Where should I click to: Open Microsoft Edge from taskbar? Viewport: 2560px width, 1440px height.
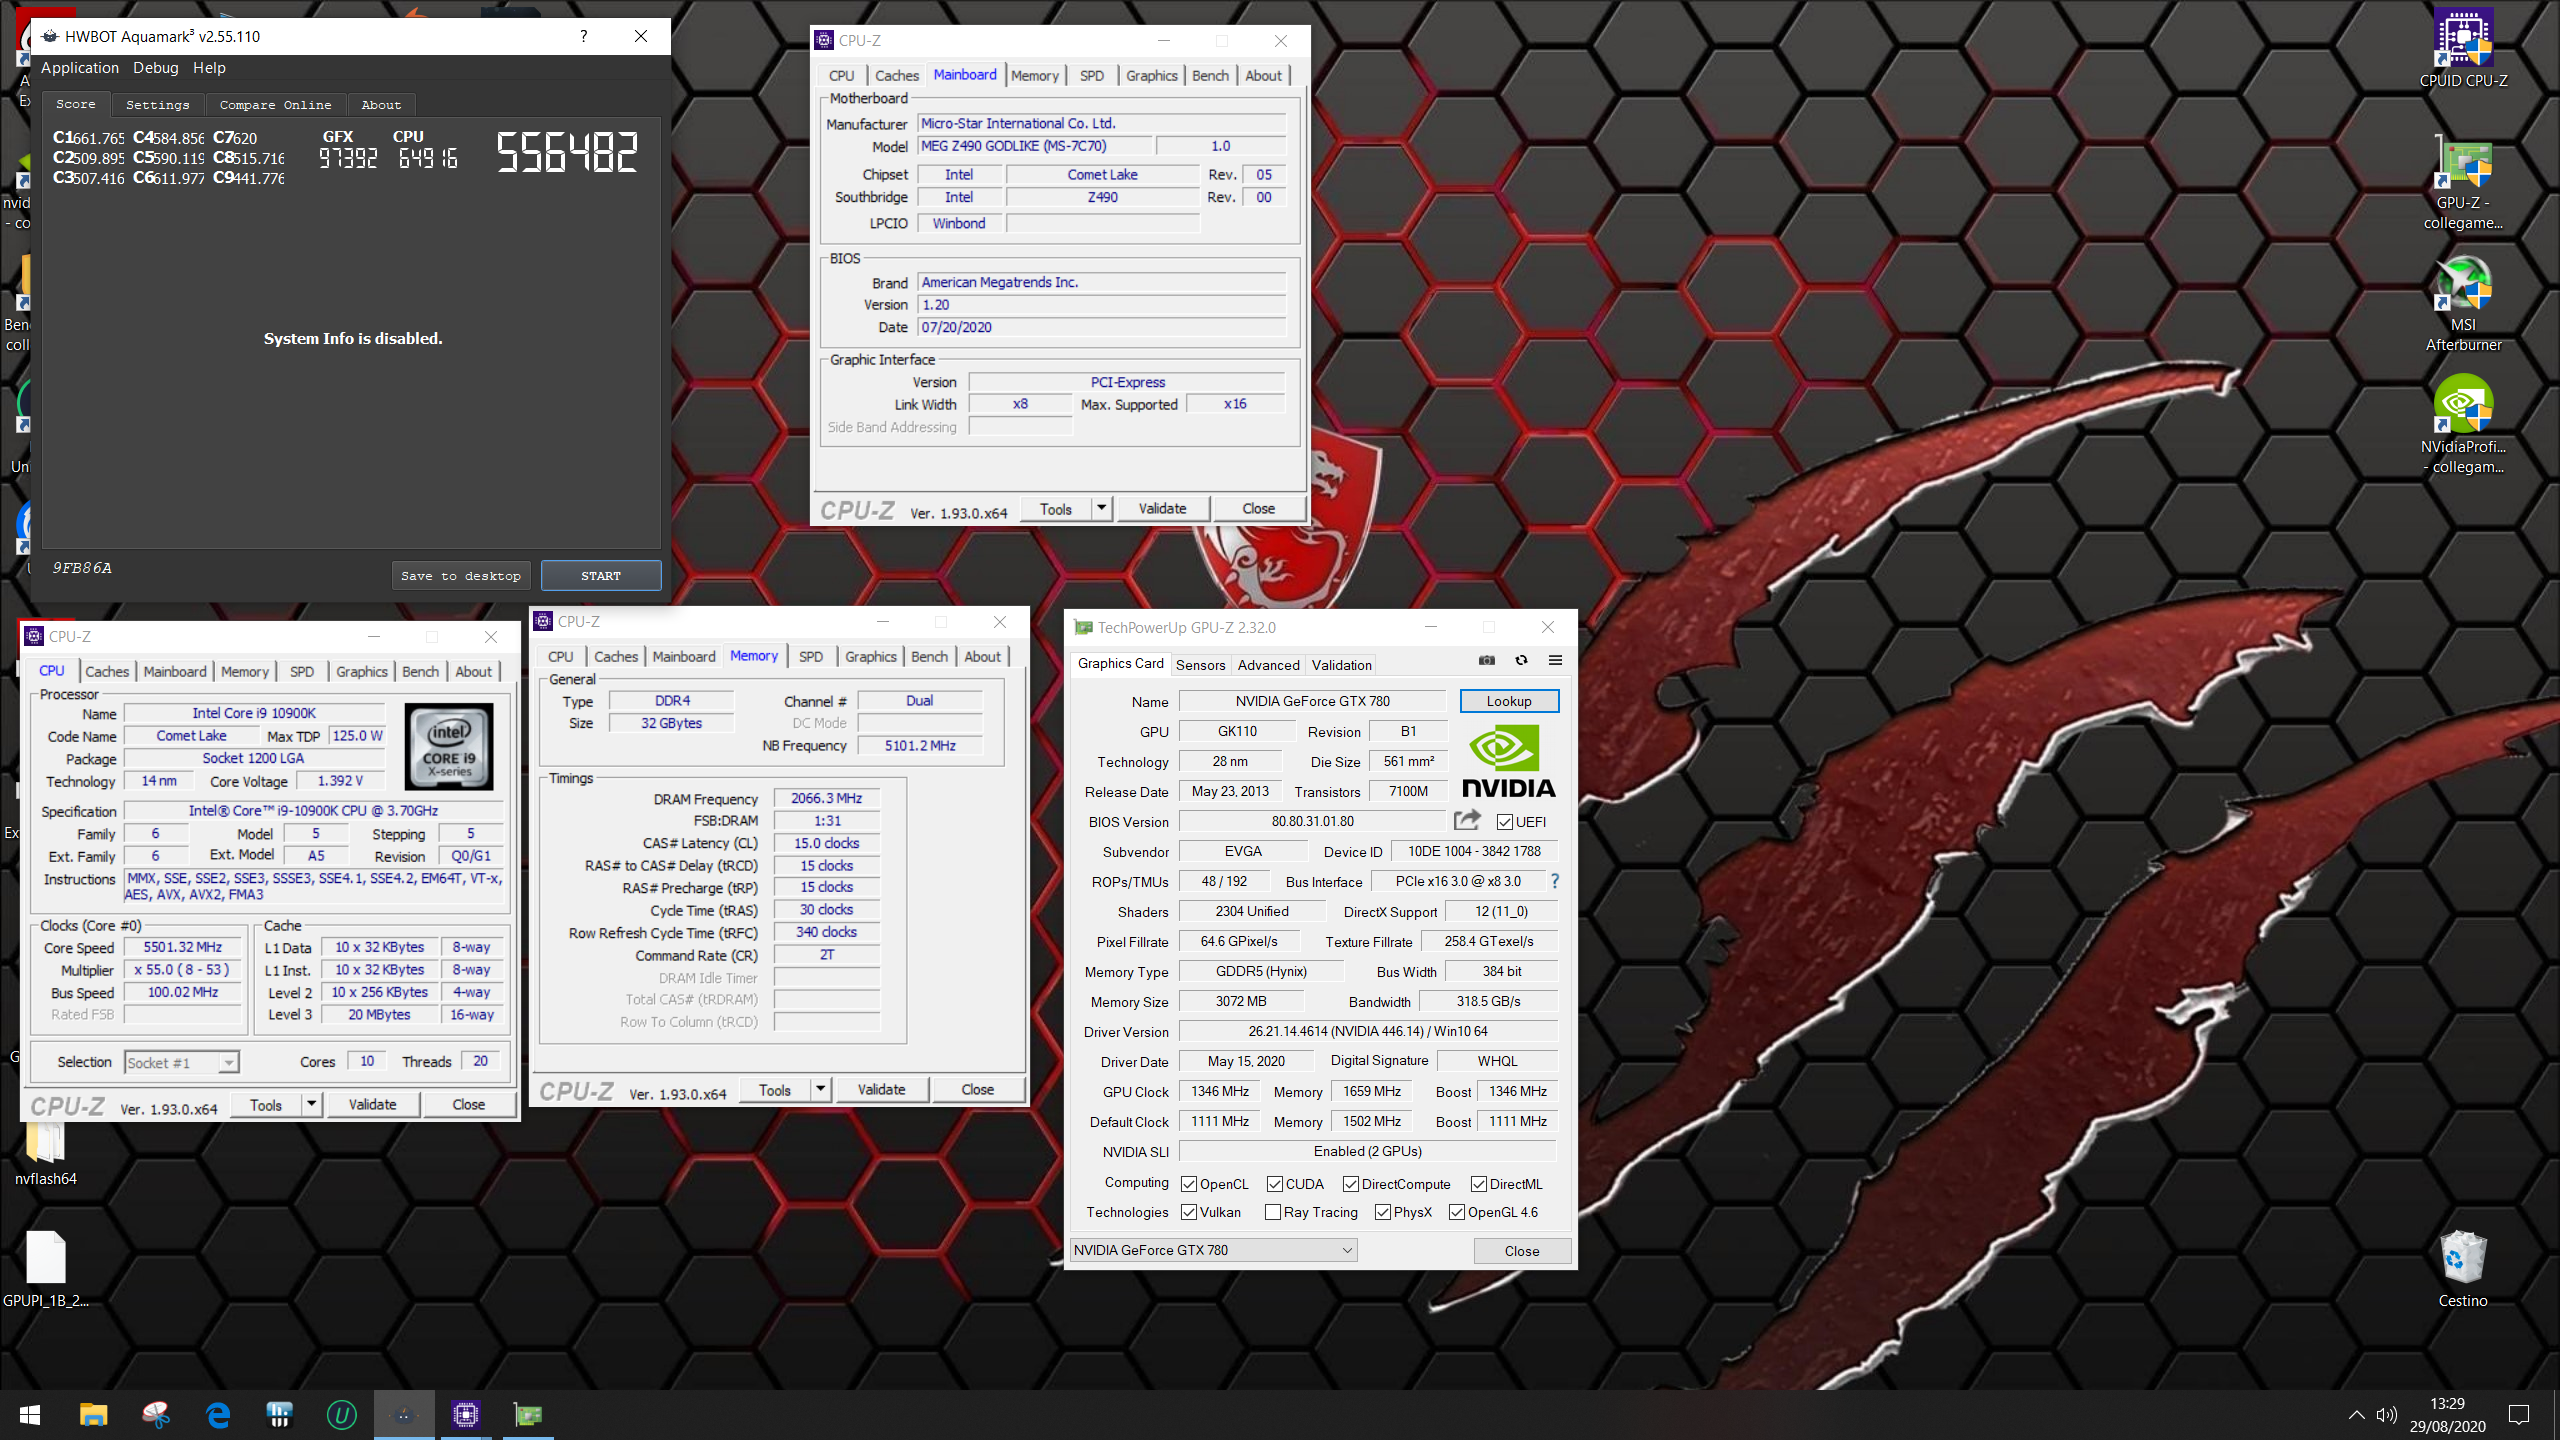tap(217, 1415)
